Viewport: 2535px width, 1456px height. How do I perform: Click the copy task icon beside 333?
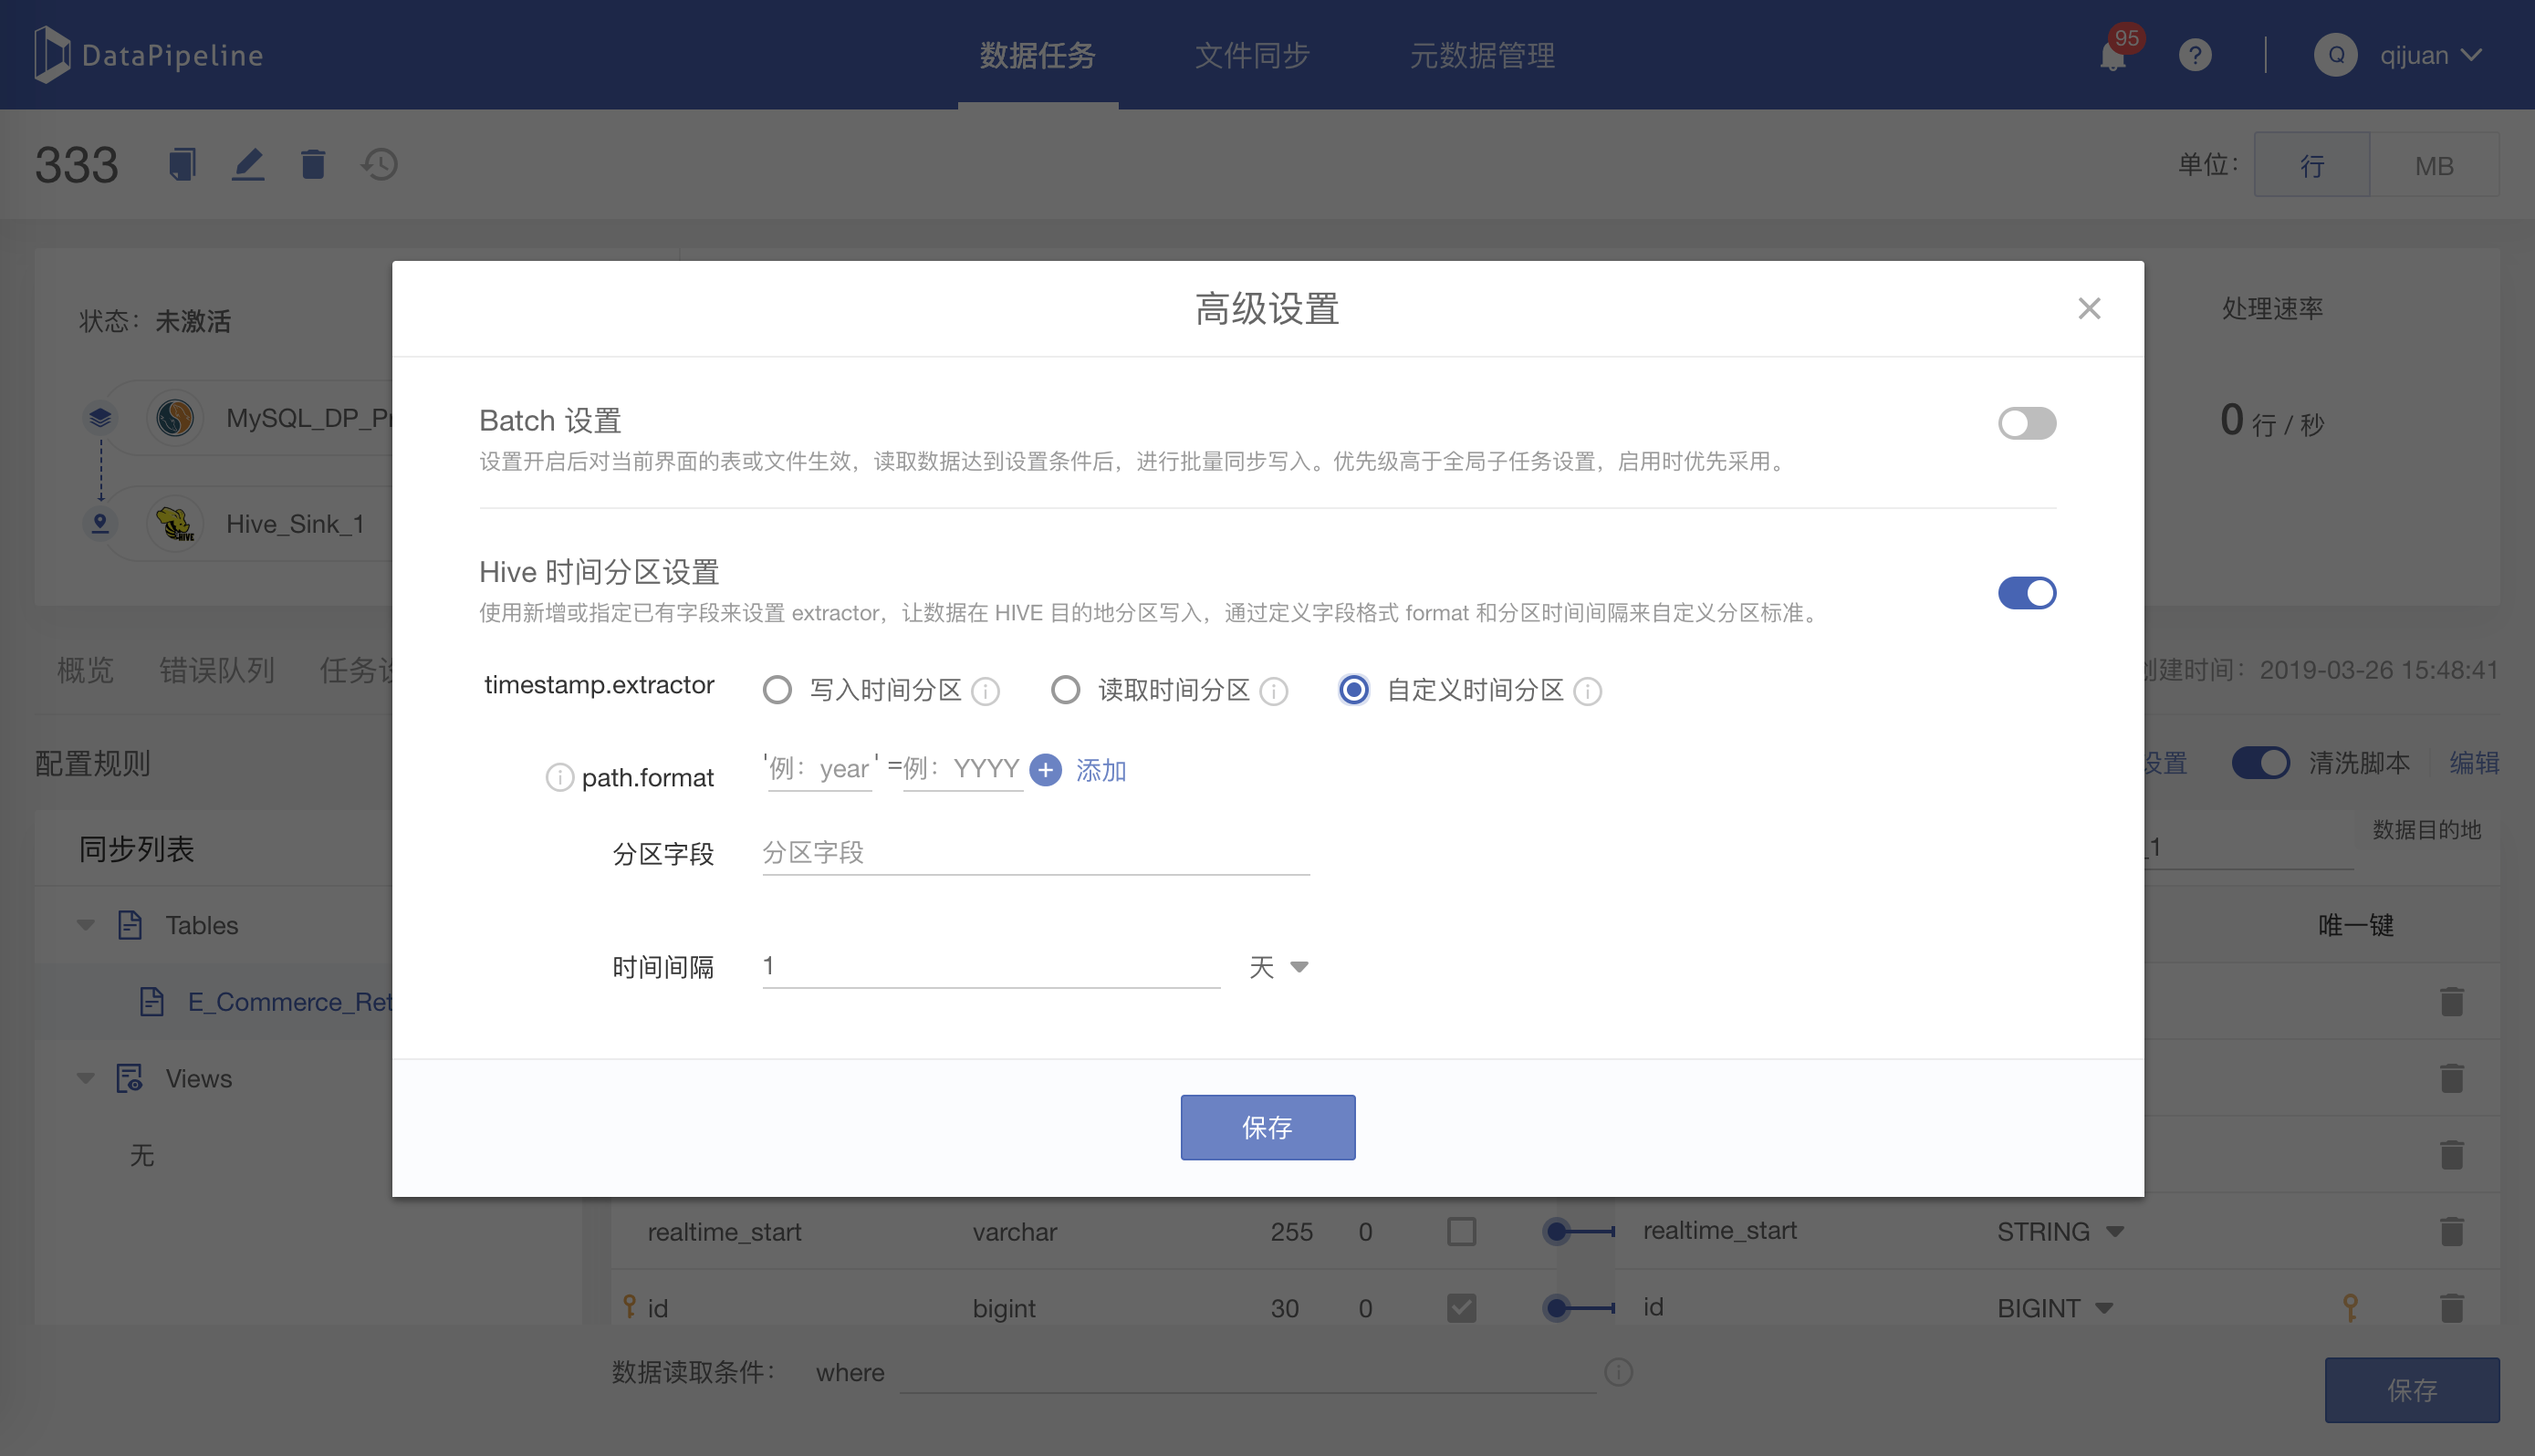coord(182,164)
